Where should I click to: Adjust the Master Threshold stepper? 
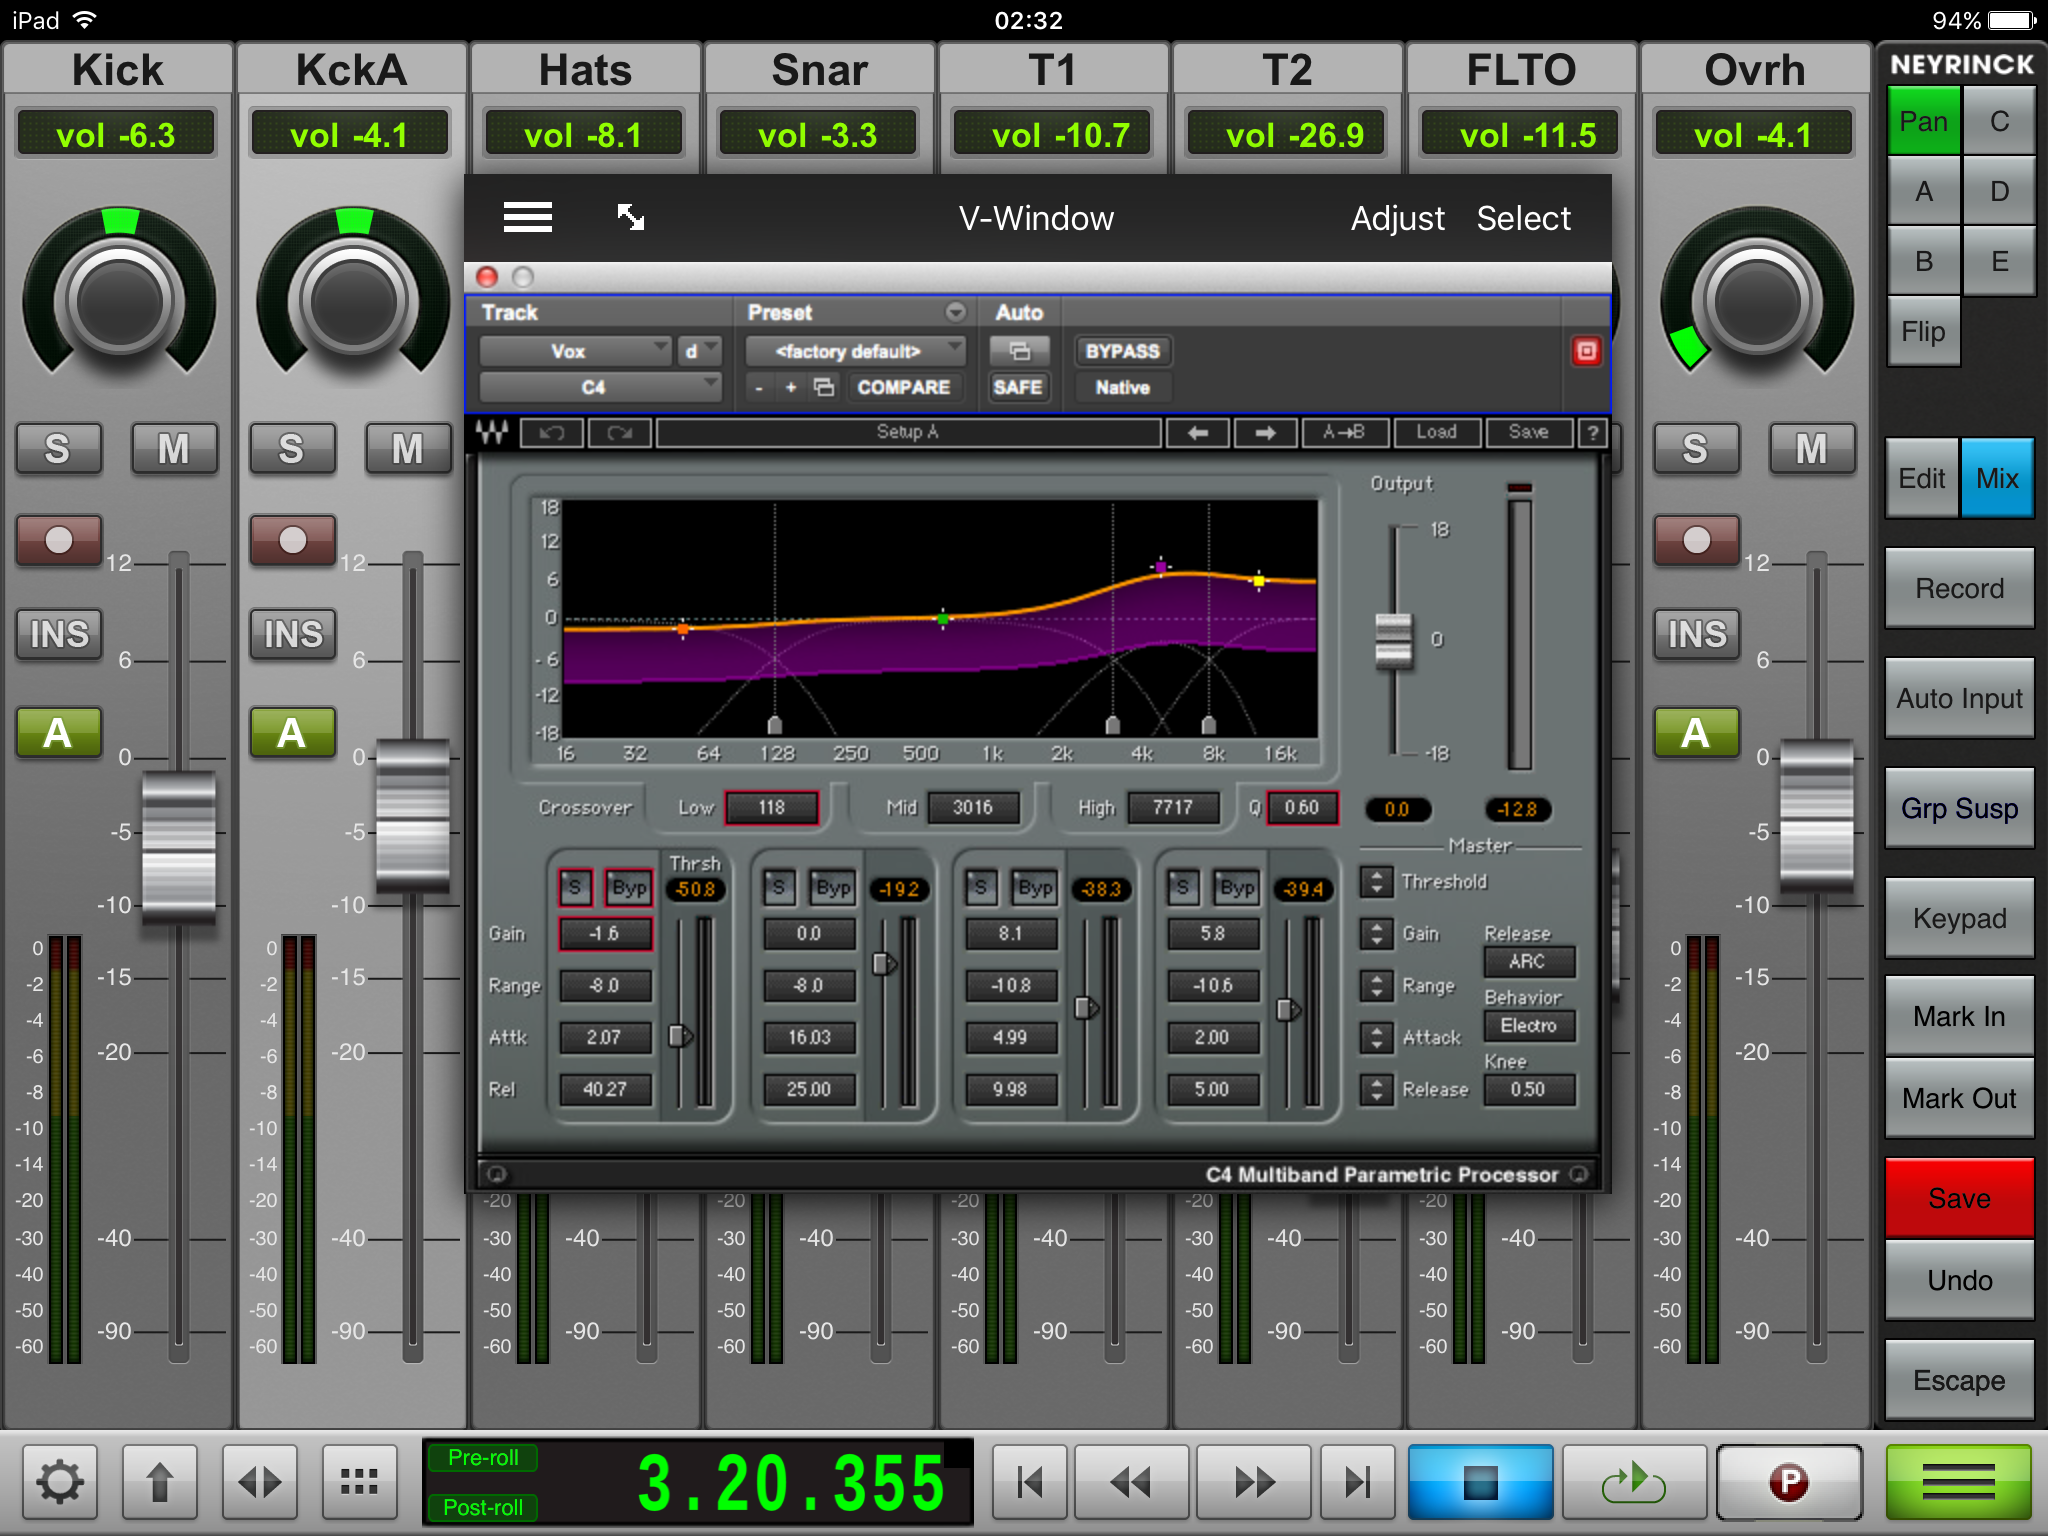coord(1377,881)
